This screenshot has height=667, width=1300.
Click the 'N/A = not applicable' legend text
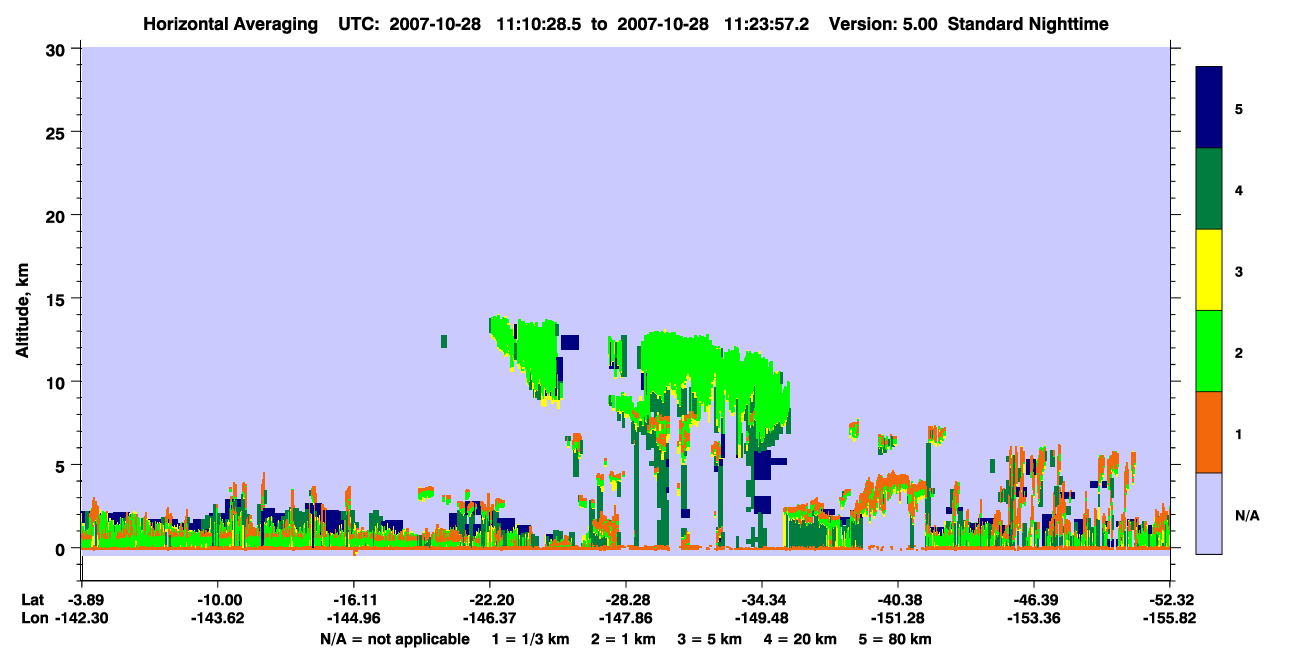pos(394,639)
